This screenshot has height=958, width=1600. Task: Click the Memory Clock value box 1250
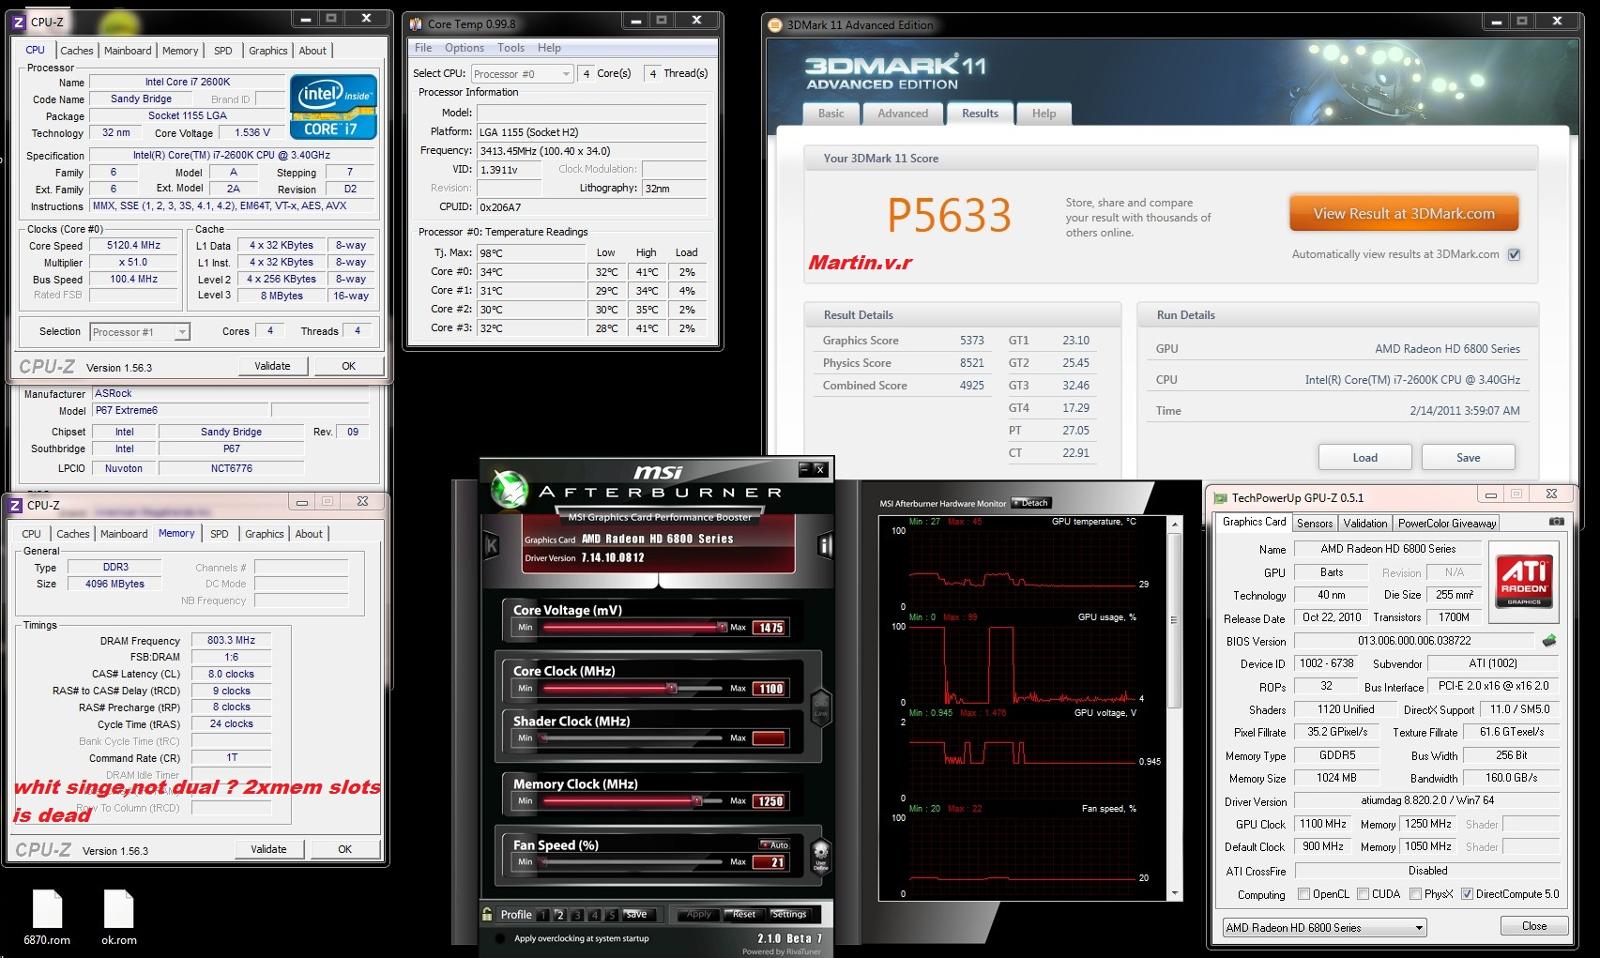(x=770, y=801)
